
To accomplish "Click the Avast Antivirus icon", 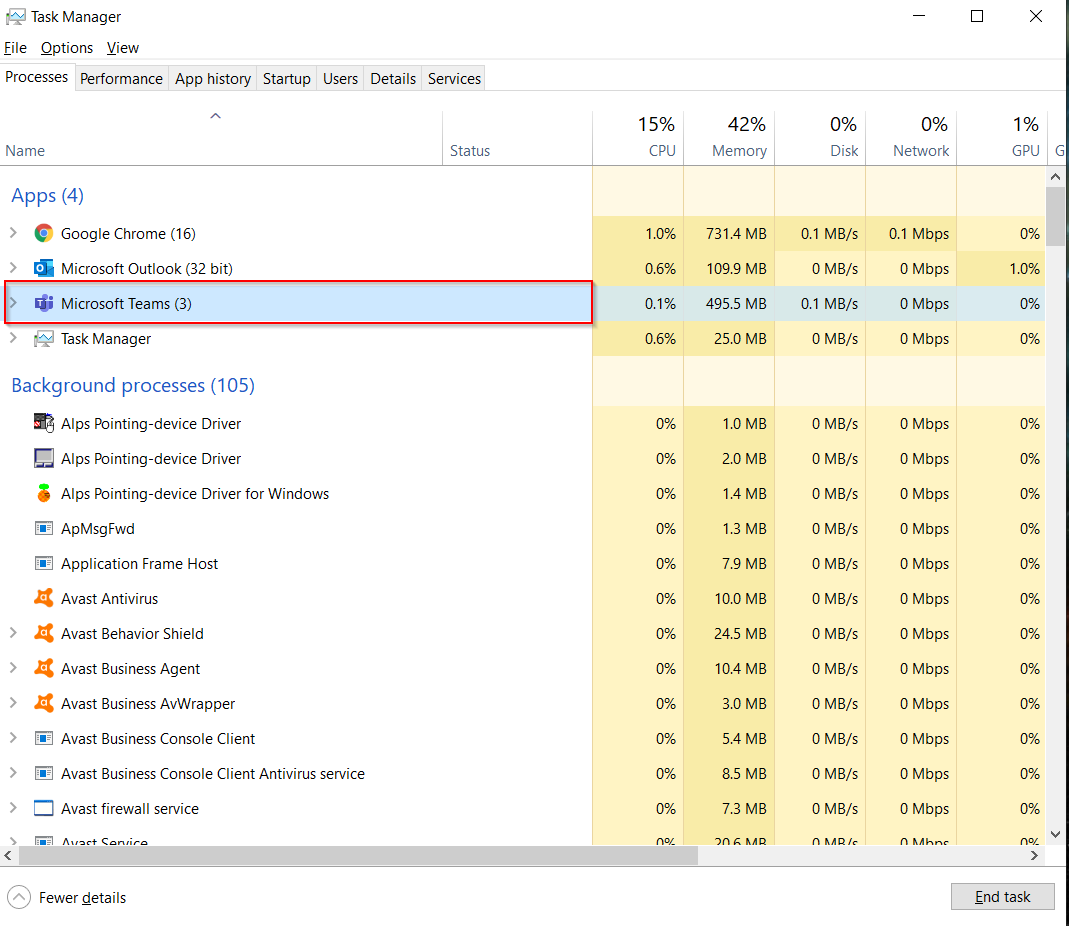I will (44, 598).
